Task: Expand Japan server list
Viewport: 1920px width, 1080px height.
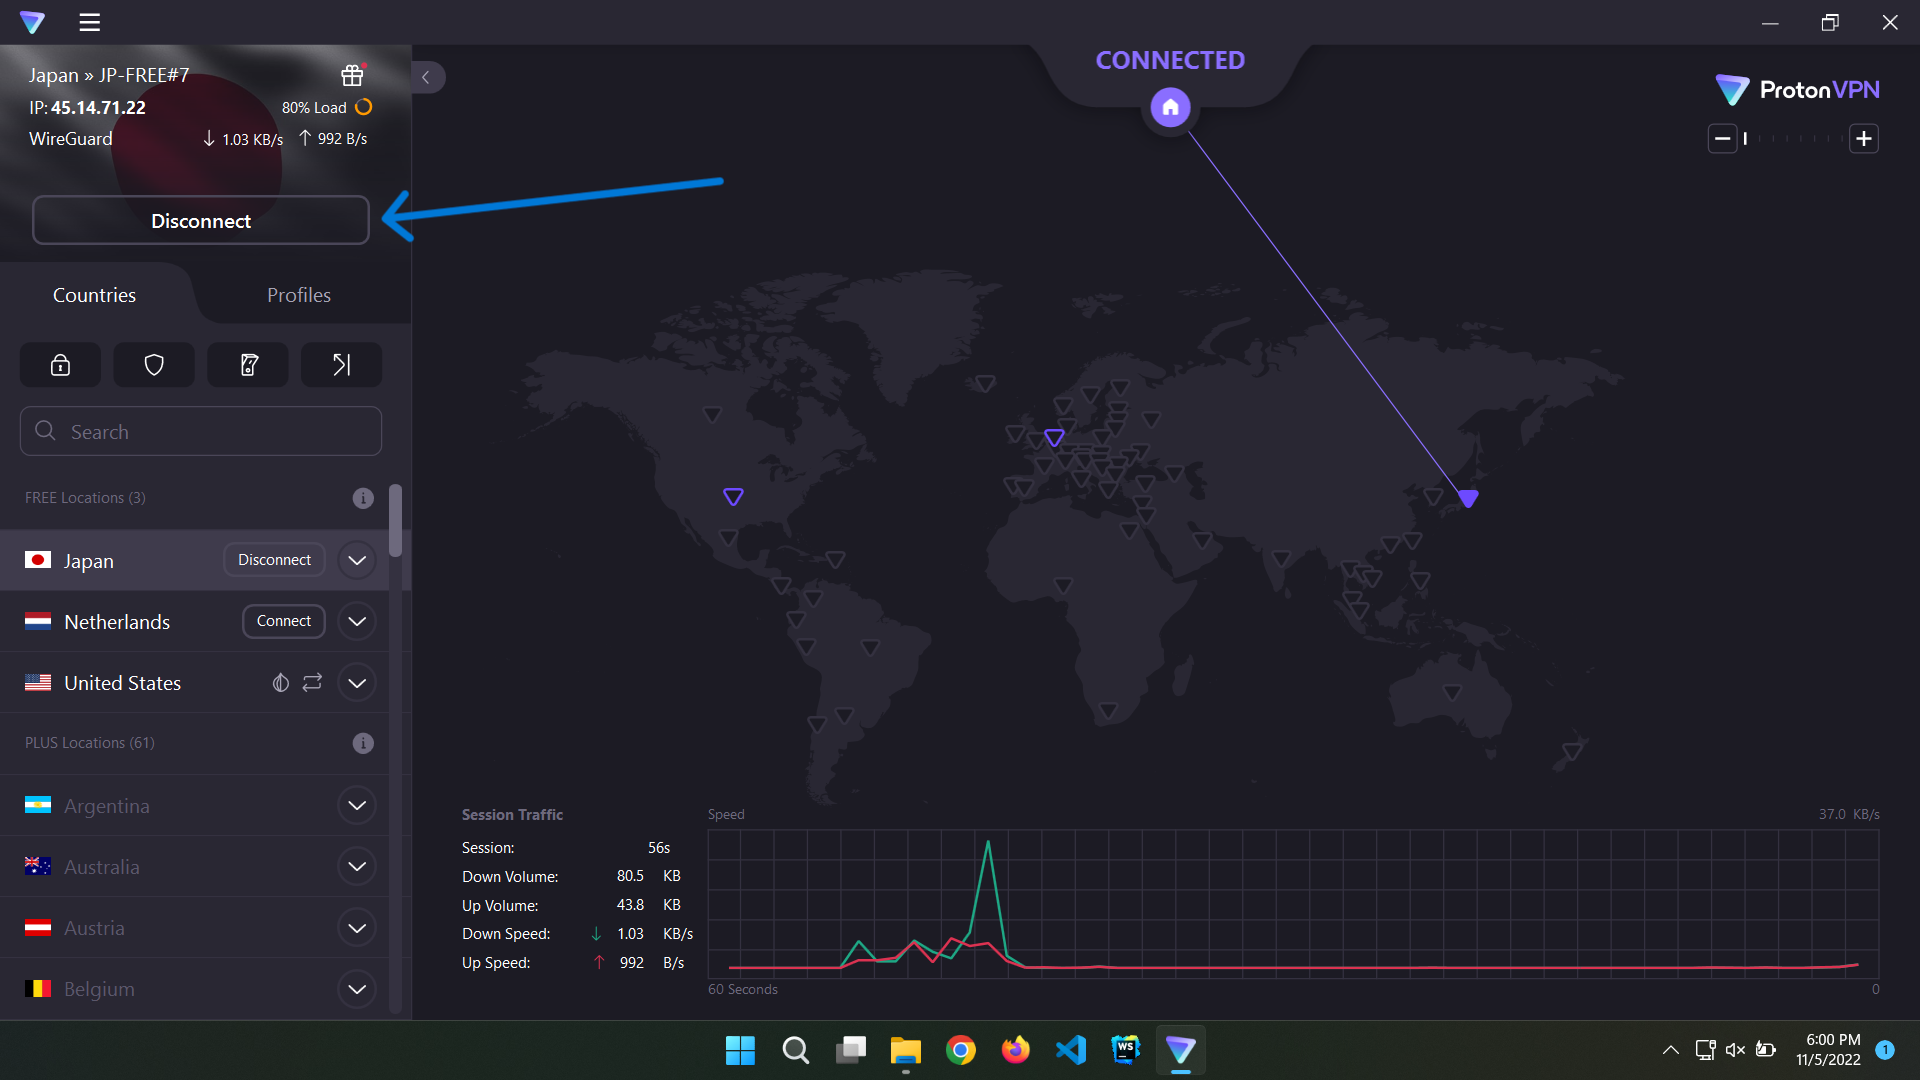Action: [x=357, y=561]
